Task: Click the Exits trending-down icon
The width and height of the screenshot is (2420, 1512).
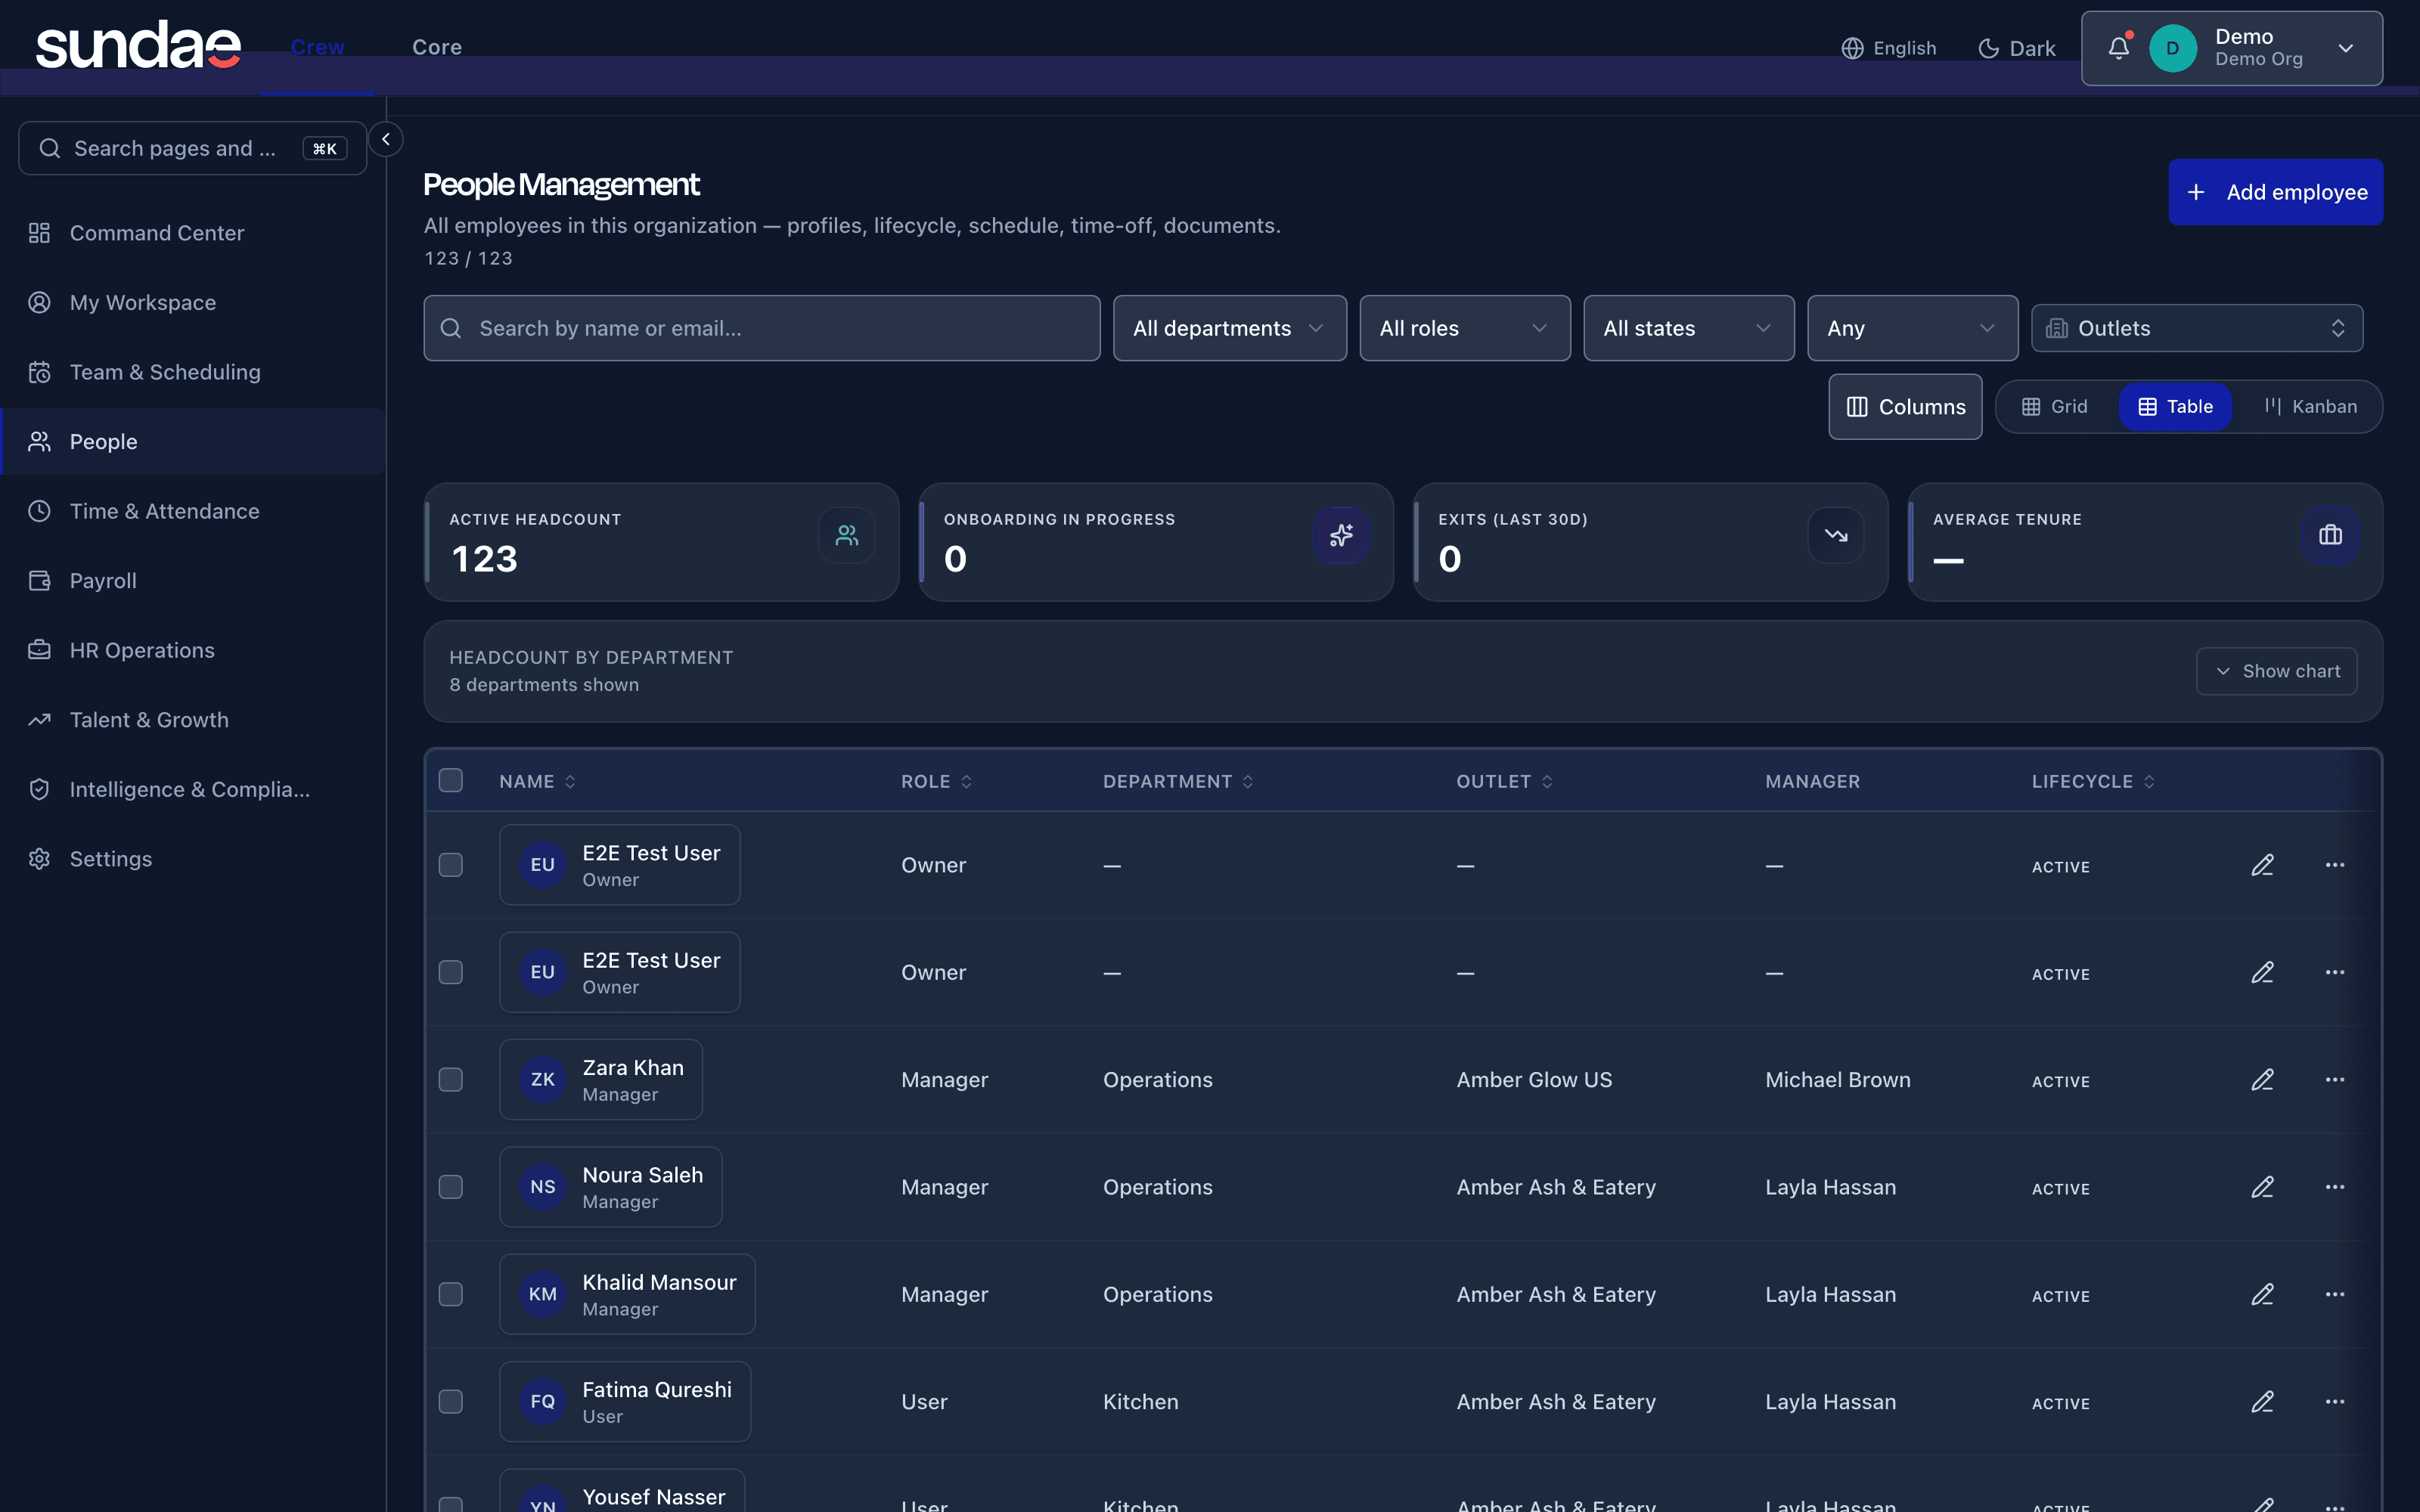Action: (1836, 536)
